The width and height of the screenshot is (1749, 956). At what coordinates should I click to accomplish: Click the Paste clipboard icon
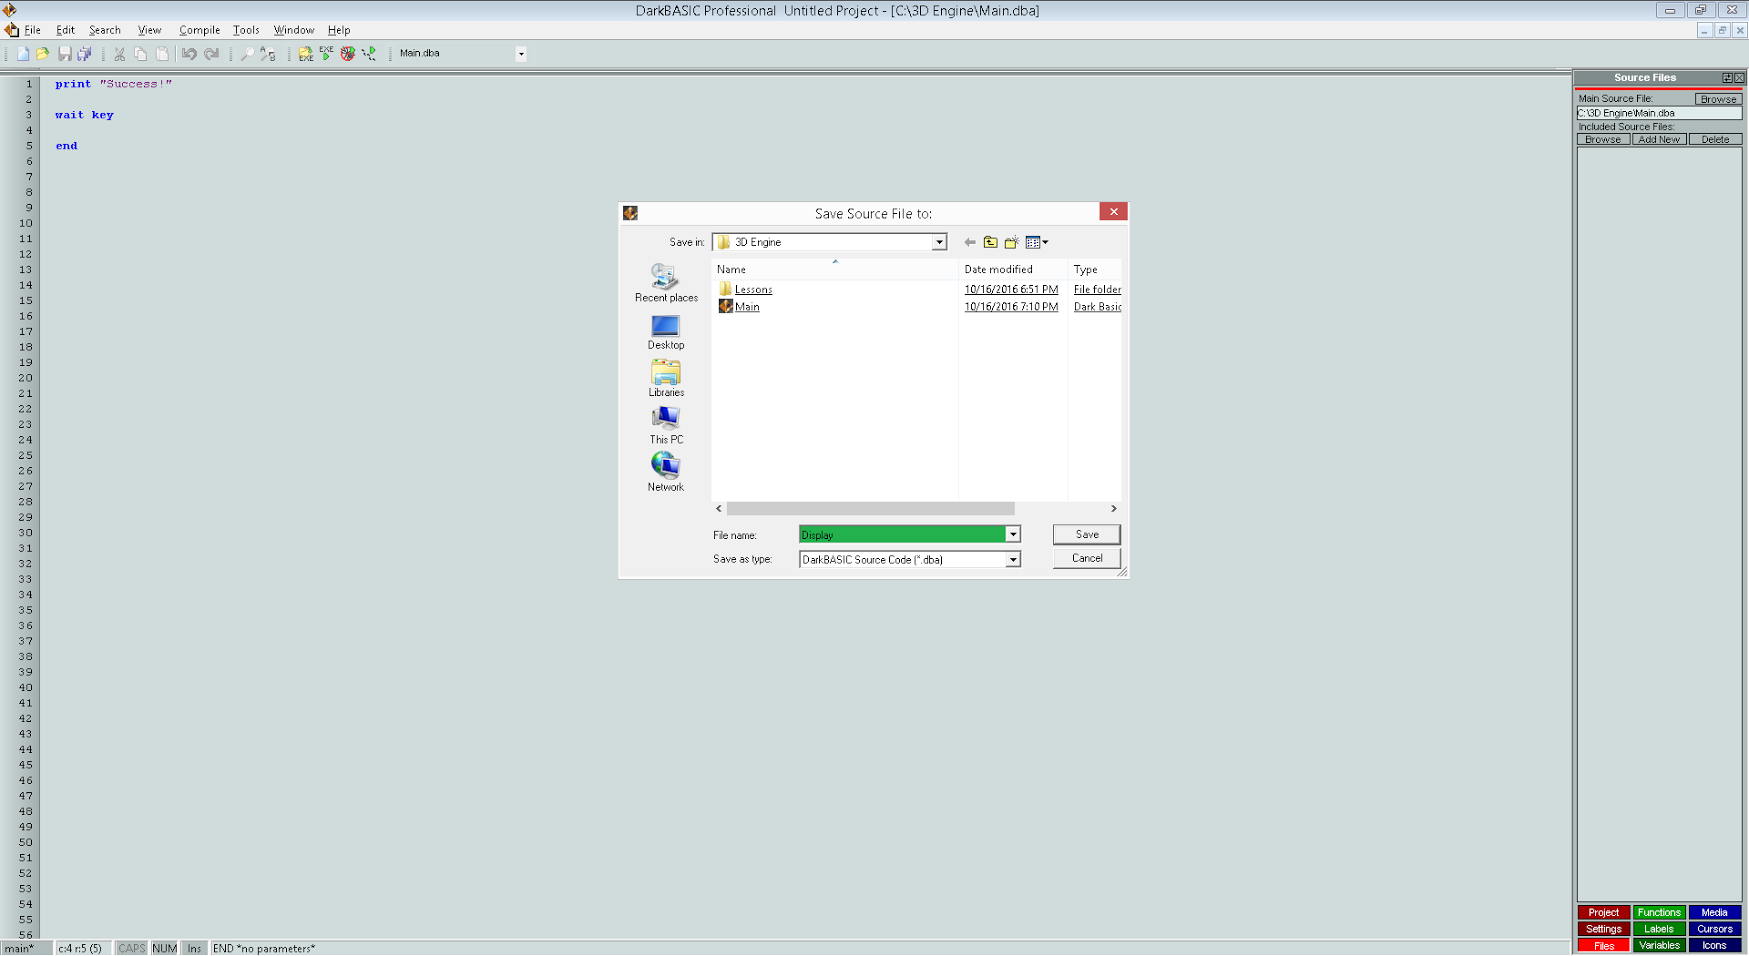pos(162,54)
